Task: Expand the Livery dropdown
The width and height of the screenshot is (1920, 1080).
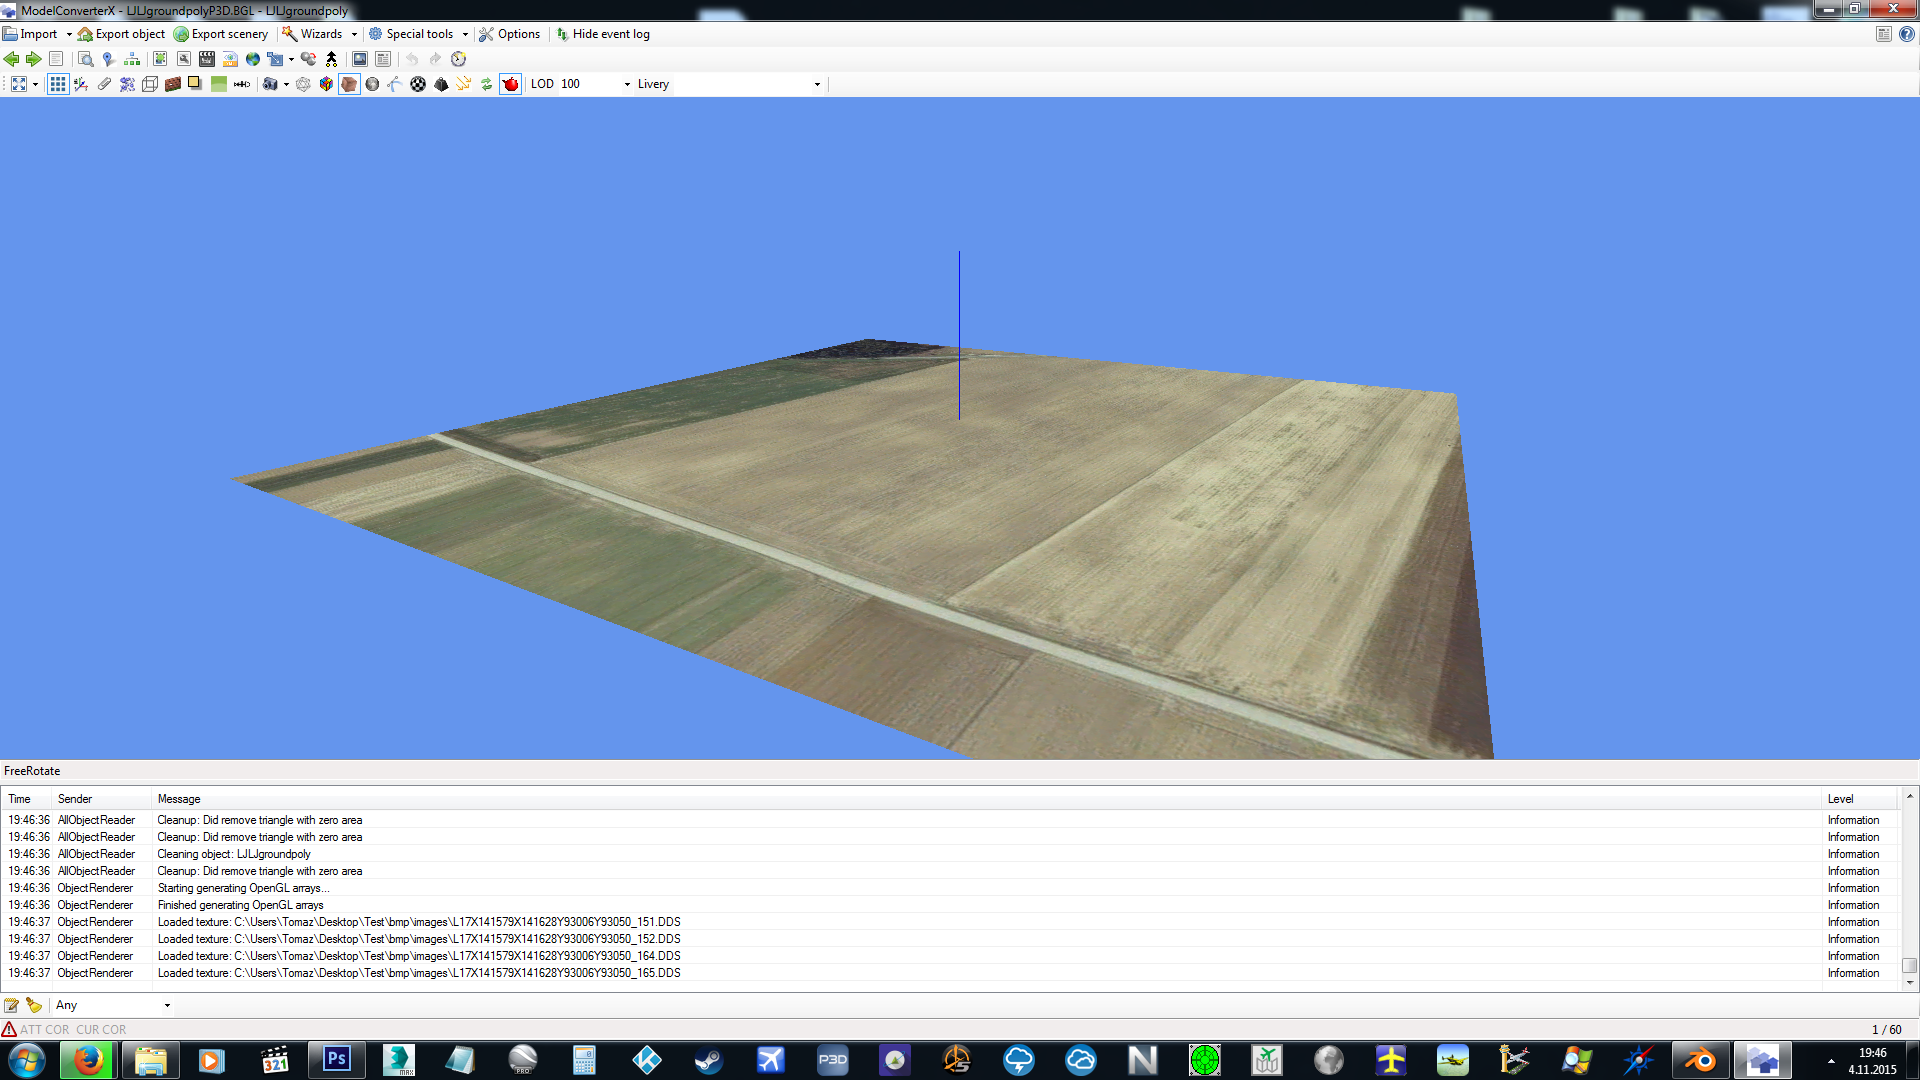Action: click(x=817, y=84)
